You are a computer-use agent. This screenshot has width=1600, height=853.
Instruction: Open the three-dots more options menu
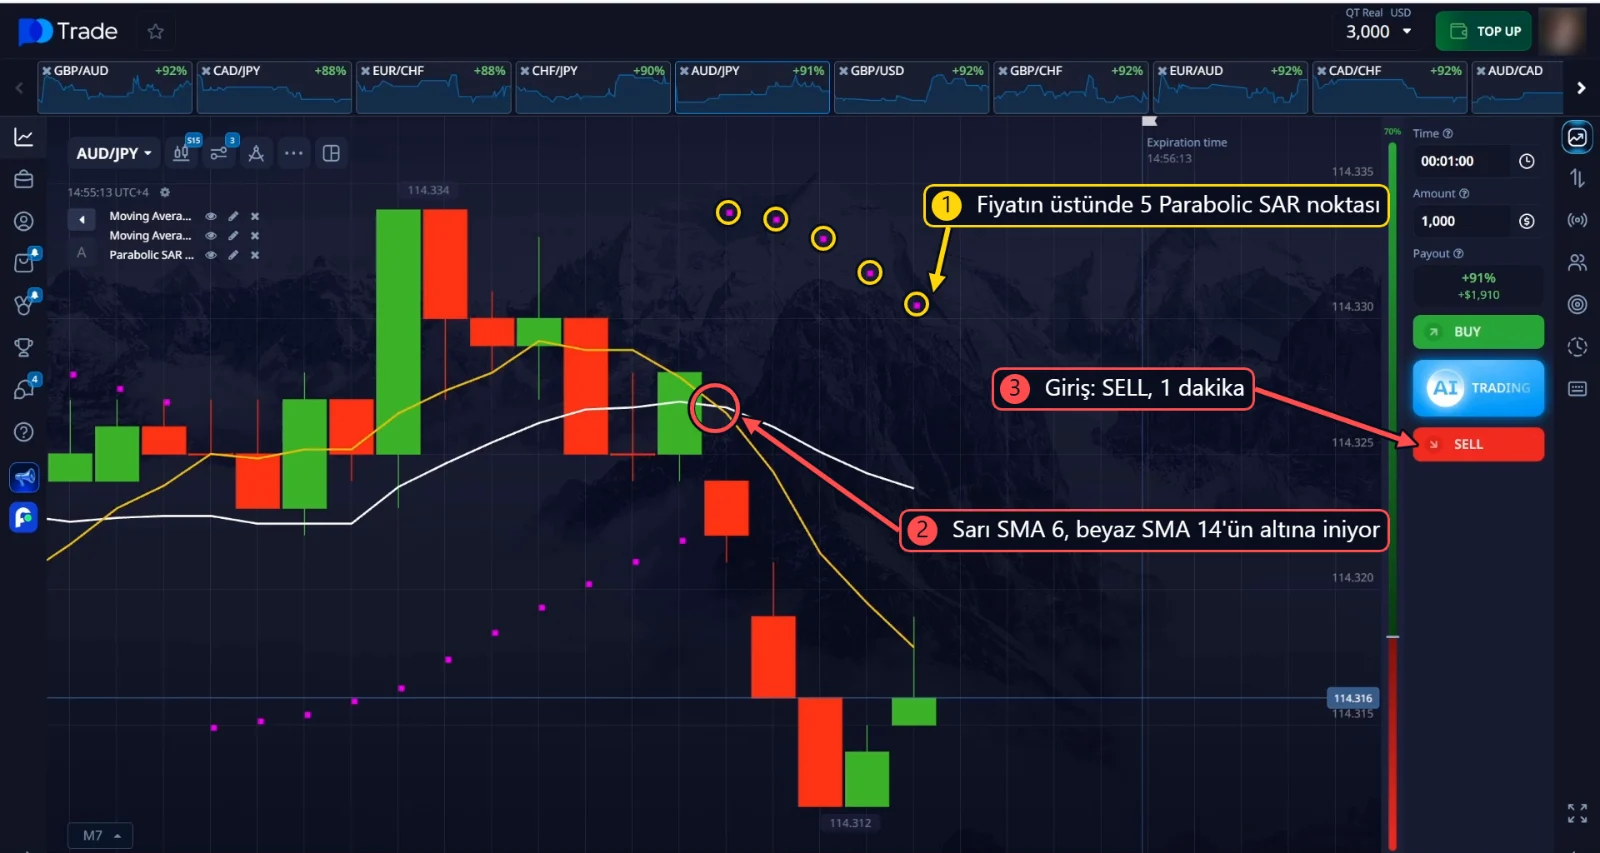293,153
